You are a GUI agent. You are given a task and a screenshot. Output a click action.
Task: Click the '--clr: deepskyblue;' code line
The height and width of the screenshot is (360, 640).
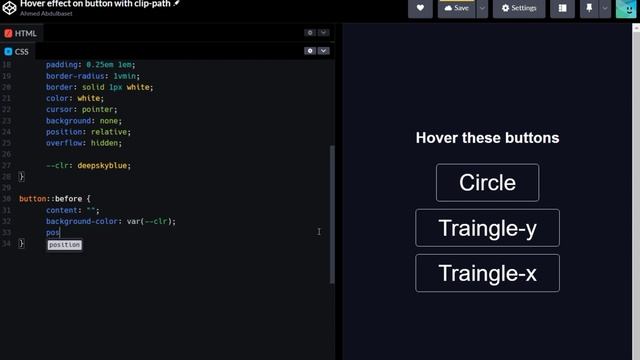pyautogui.click(x=89, y=165)
